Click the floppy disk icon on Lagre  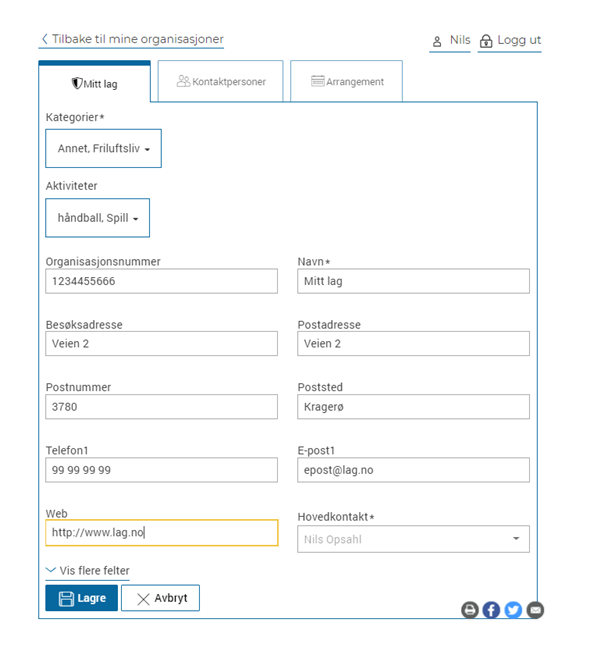point(66,599)
